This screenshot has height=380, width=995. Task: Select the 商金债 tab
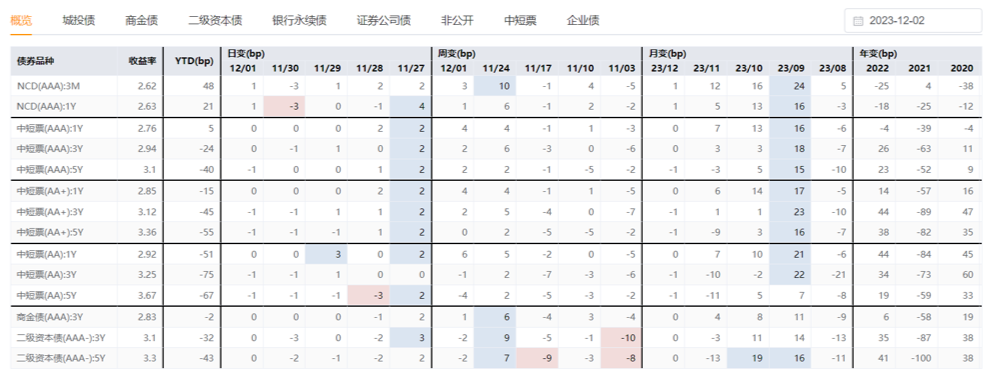click(x=142, y=20)
